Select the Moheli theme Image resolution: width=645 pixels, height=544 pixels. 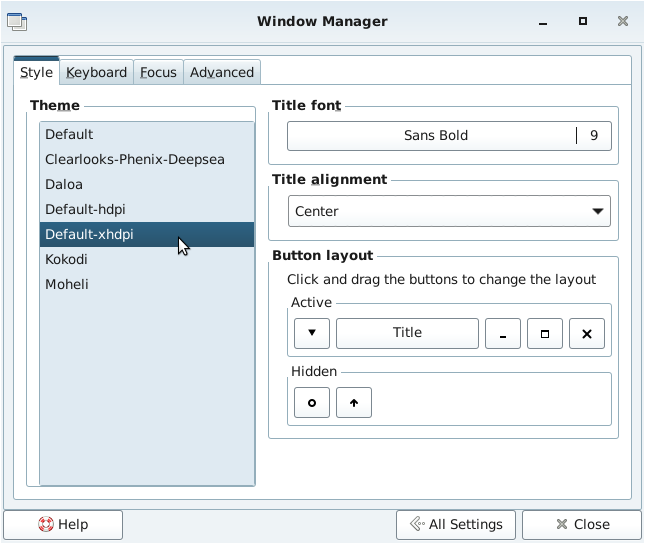(67, 284)
